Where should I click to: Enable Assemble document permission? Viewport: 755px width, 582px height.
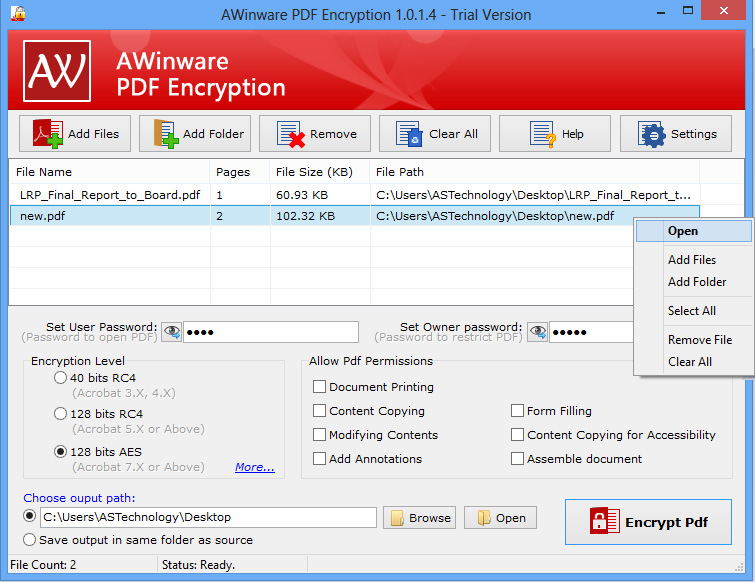[517, 458]
